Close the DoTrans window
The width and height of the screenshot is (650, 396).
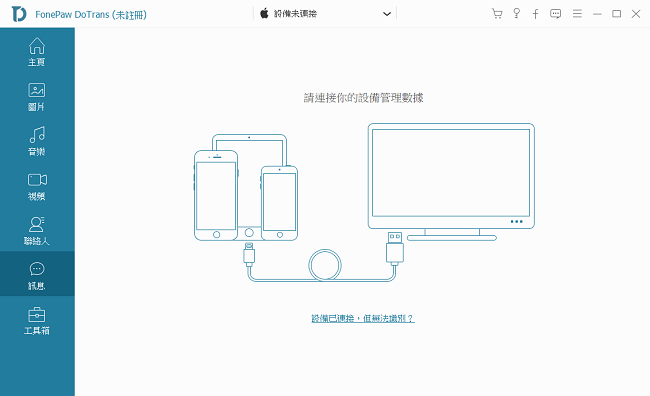click(x=636, y=14)
